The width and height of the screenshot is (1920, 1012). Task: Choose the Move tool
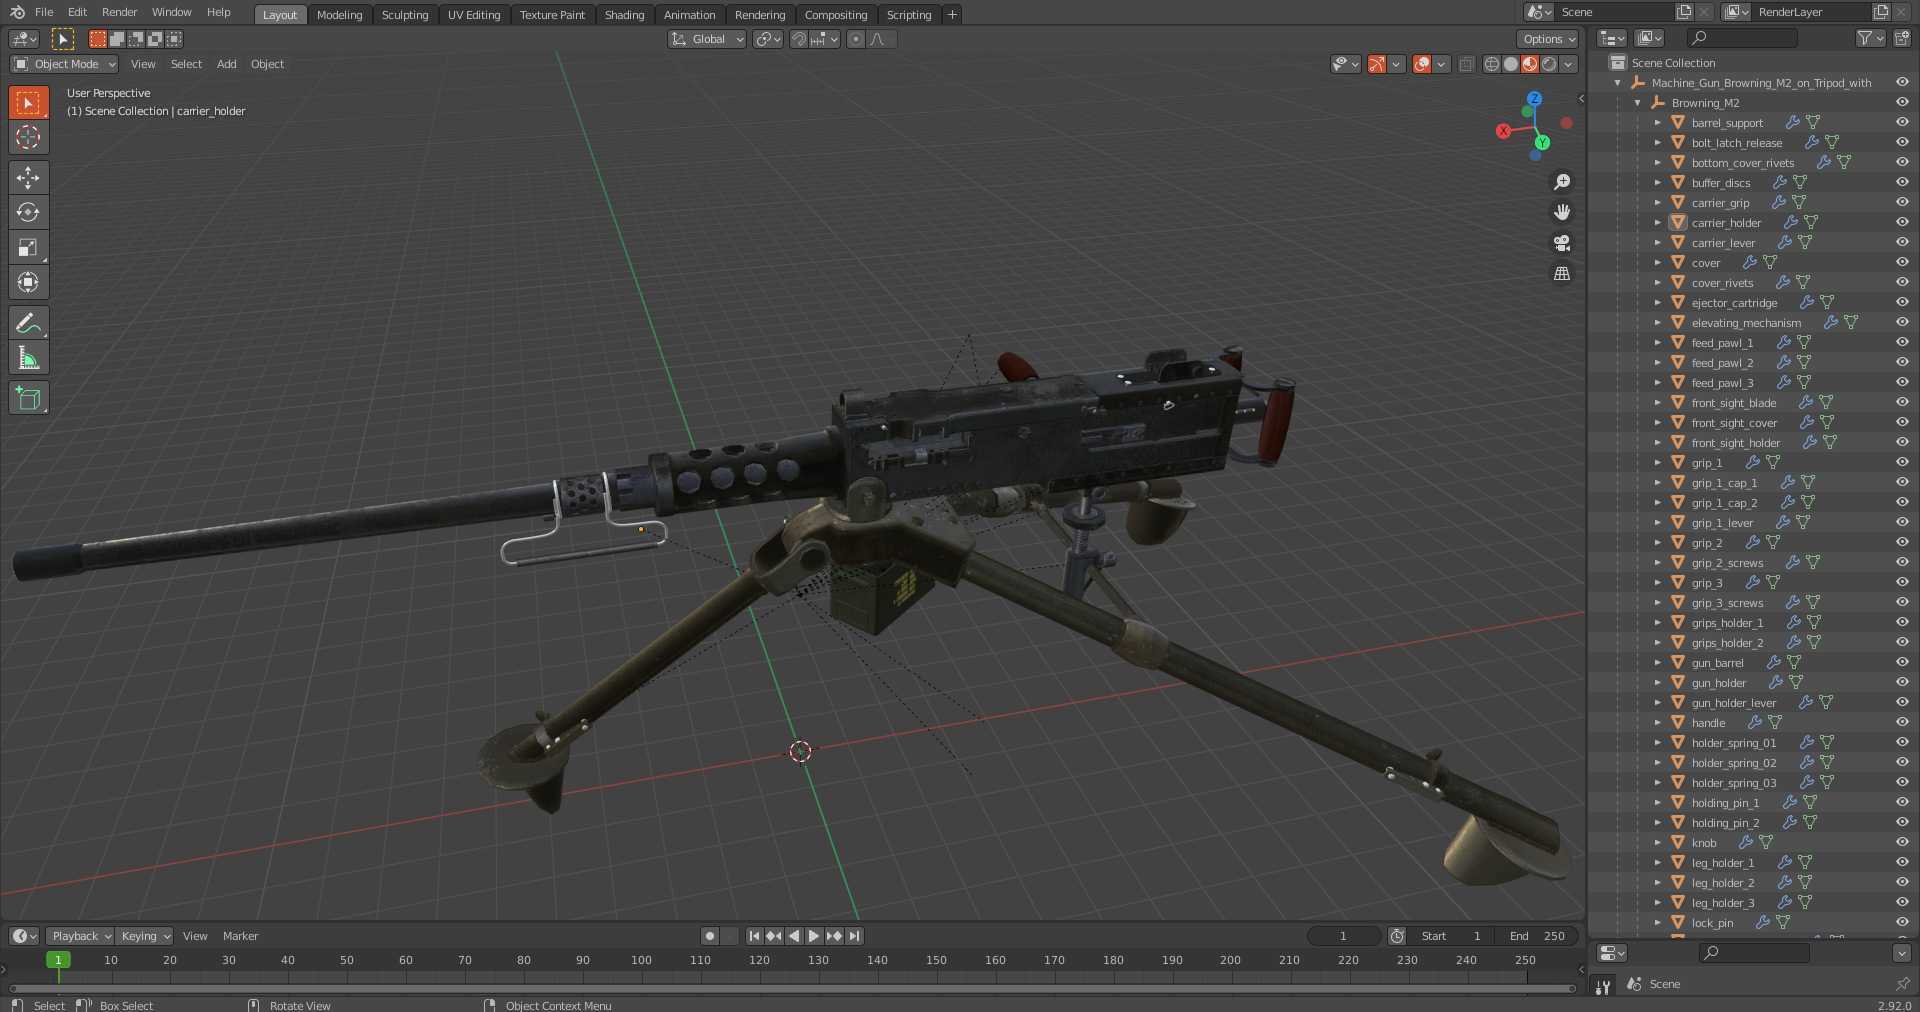[28, 178]
